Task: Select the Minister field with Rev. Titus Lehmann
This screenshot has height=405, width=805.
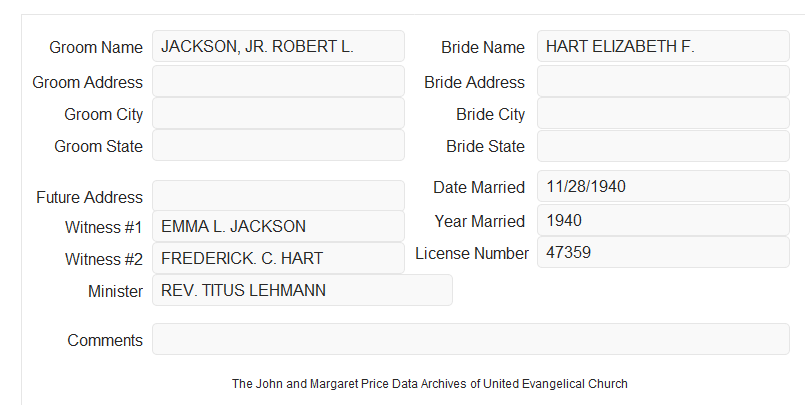Action: (x=302, y=290)
